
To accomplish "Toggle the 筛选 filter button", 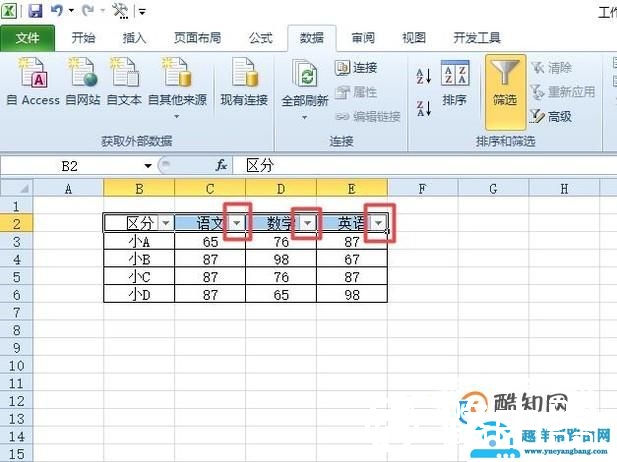I will coord(505,92).
